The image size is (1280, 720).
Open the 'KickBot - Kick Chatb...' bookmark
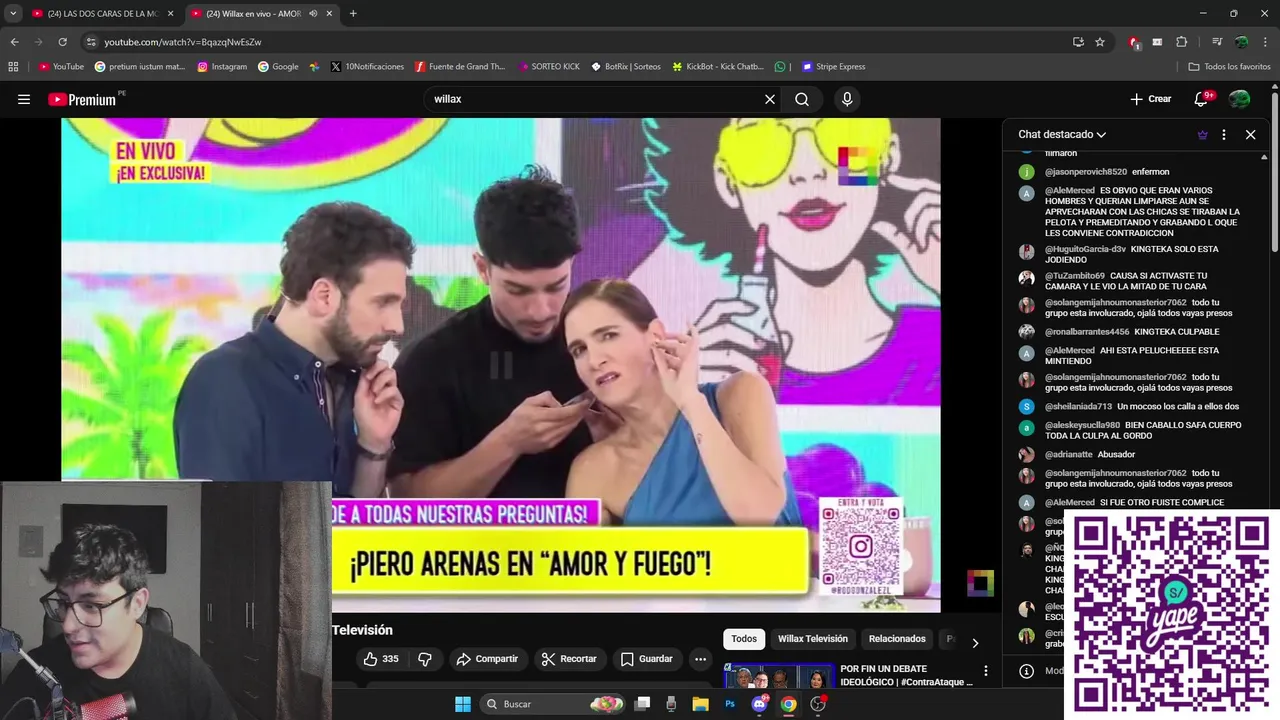point(717,67)
